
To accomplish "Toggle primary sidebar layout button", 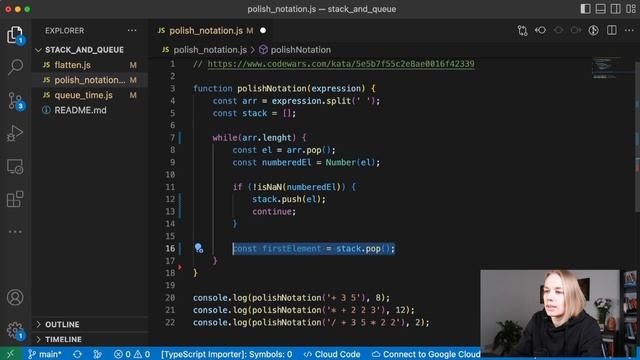I will tap(585, 9).
